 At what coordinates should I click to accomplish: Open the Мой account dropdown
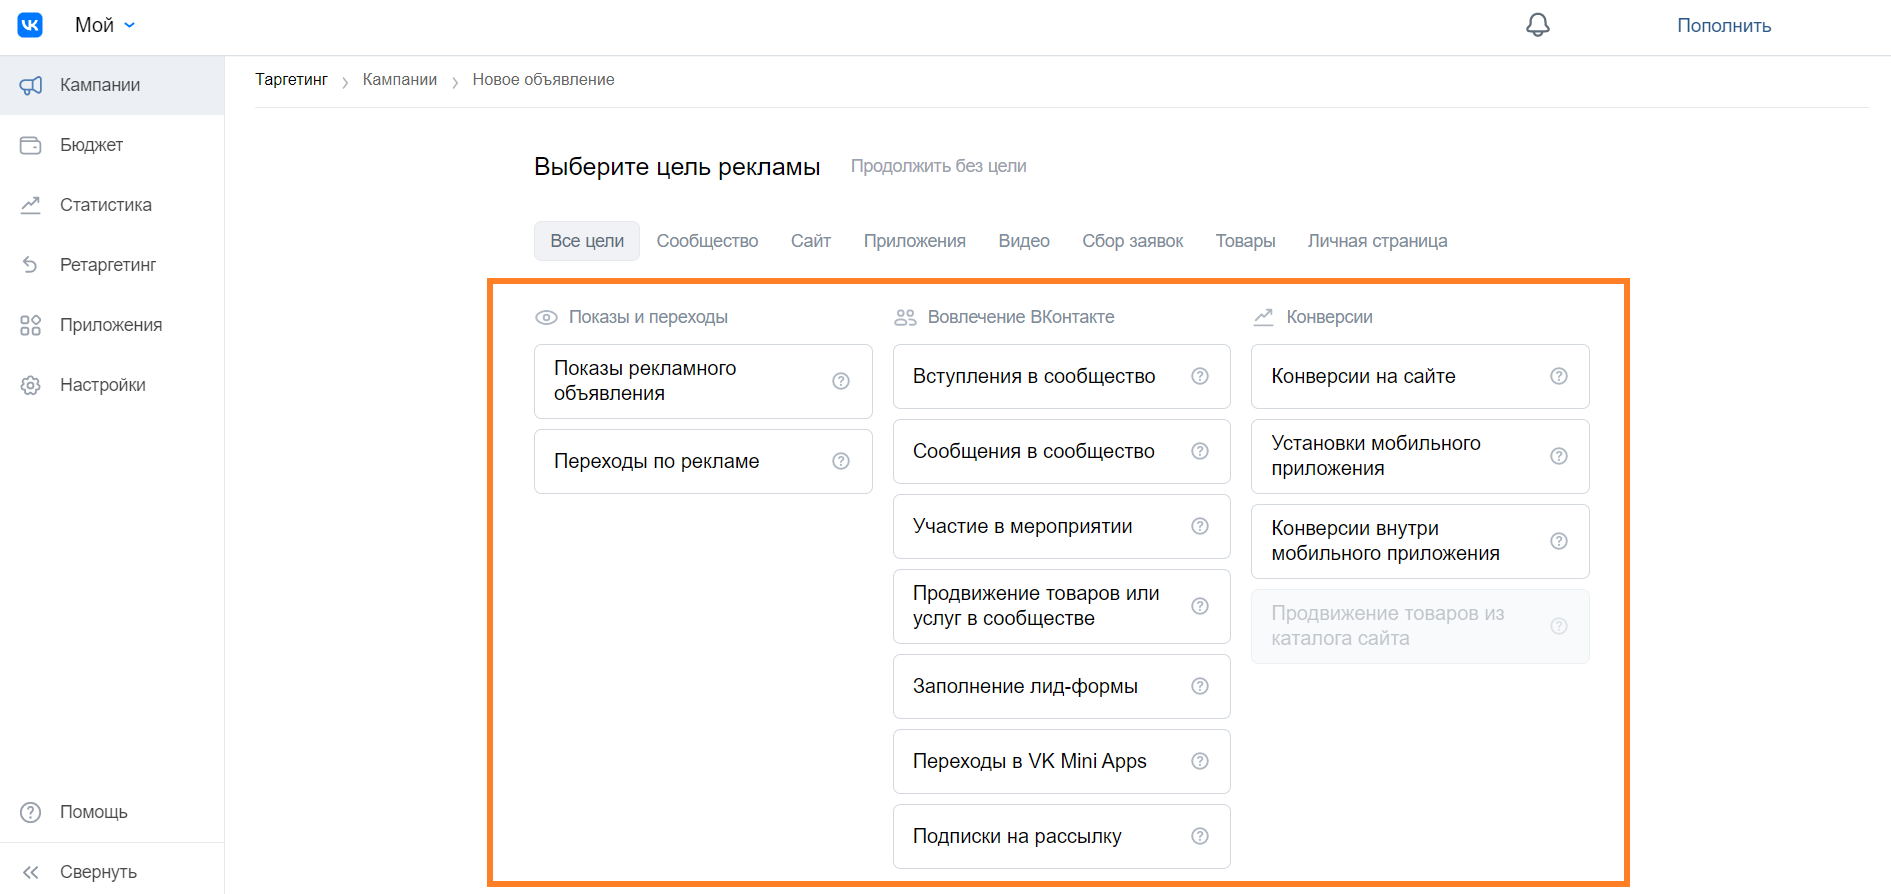(x=105, y=25)
